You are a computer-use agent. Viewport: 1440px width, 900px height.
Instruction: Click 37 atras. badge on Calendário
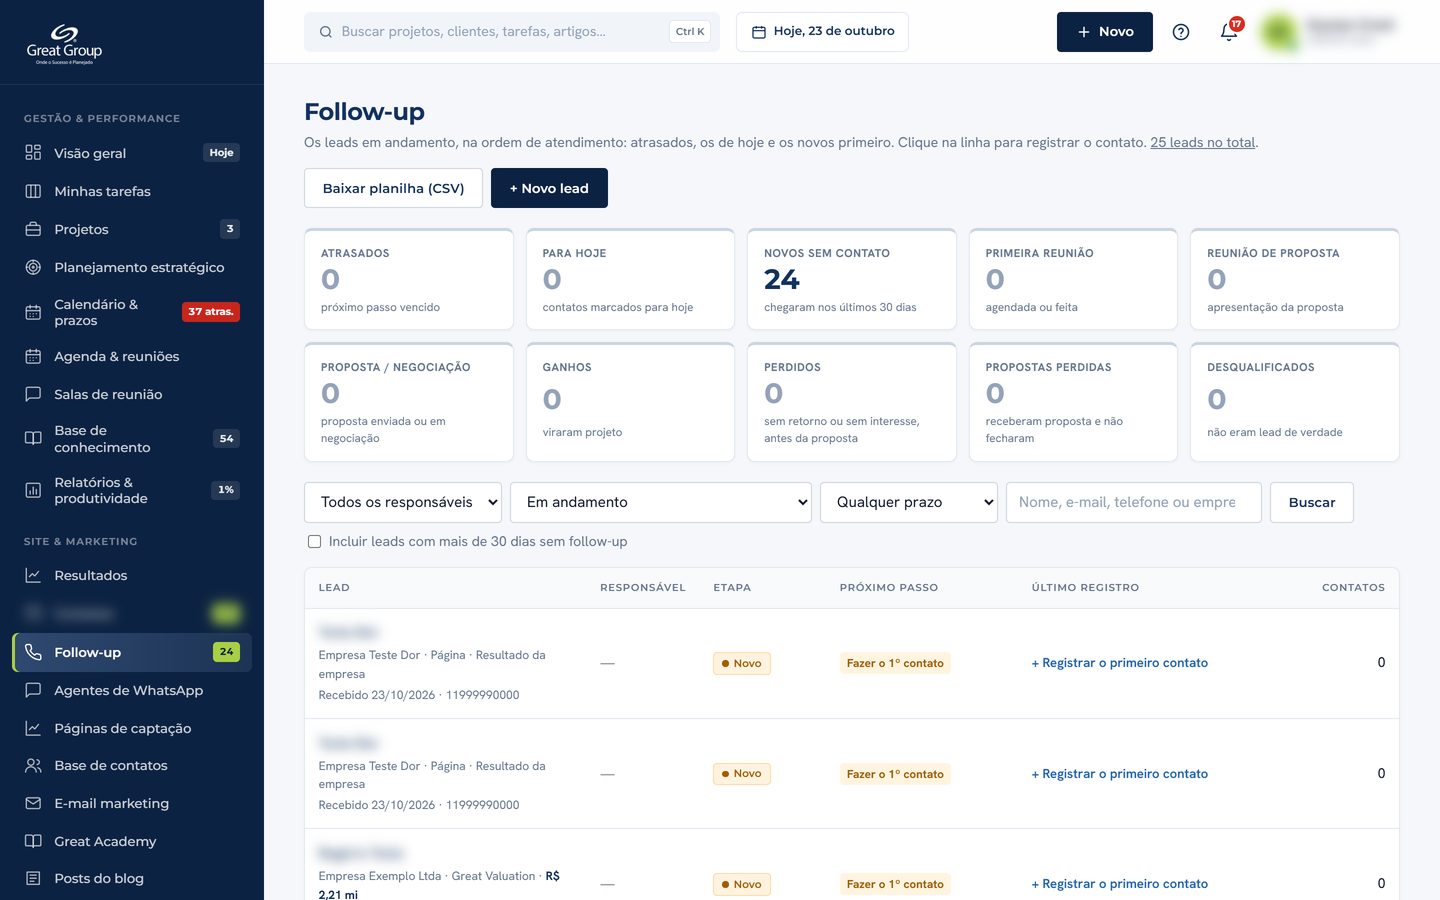point(211,312)
